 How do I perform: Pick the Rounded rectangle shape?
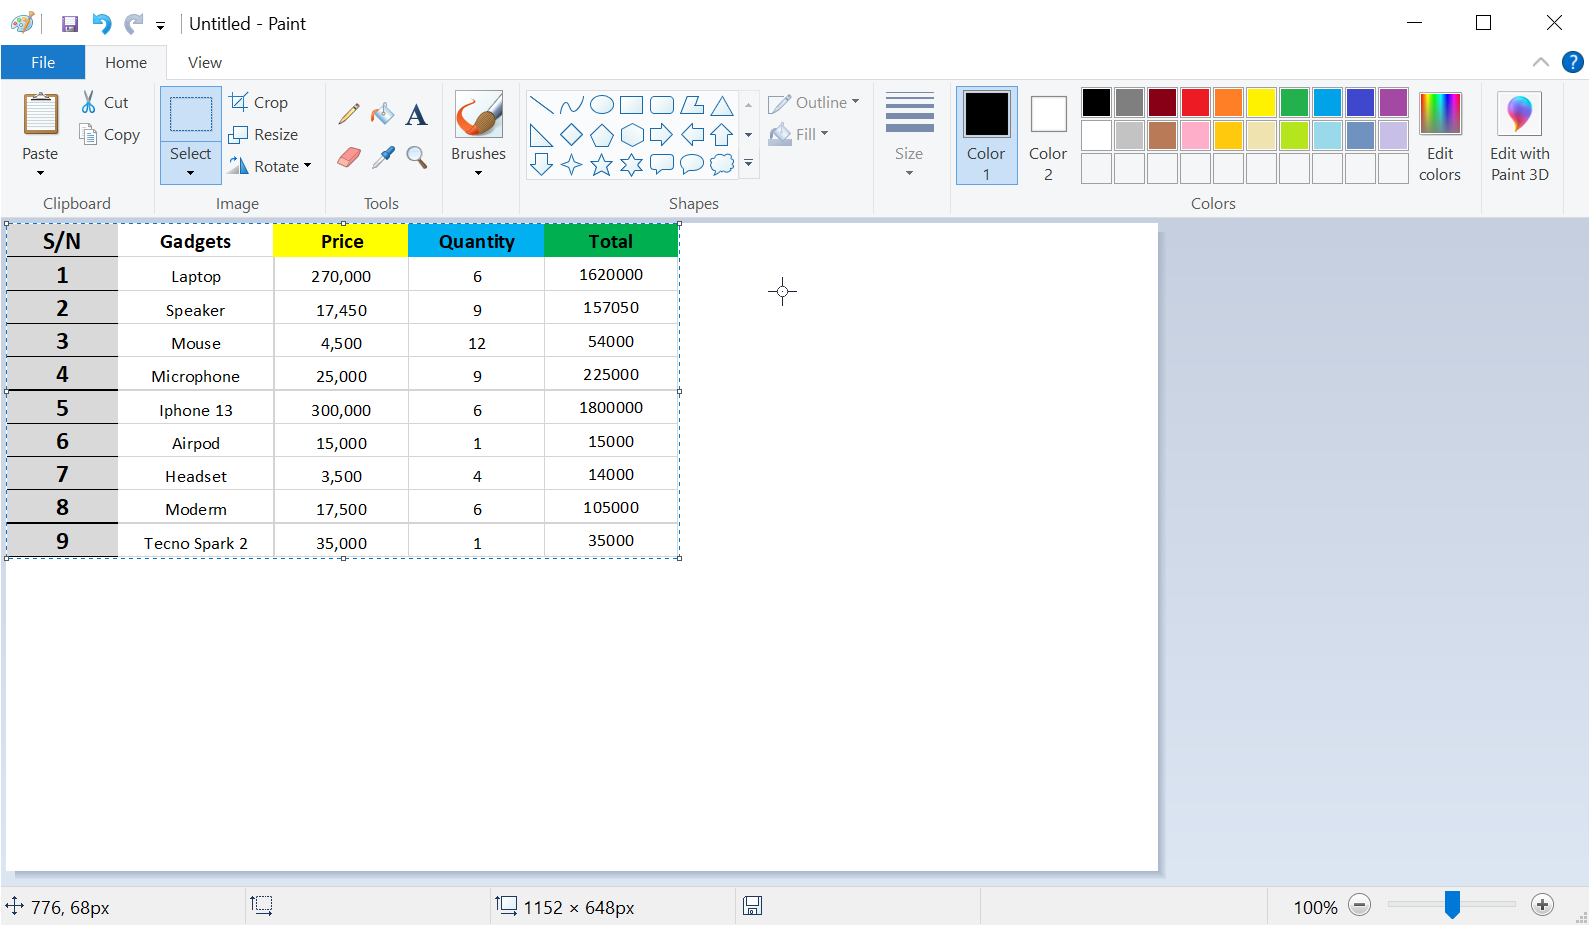tap(661, 105)
